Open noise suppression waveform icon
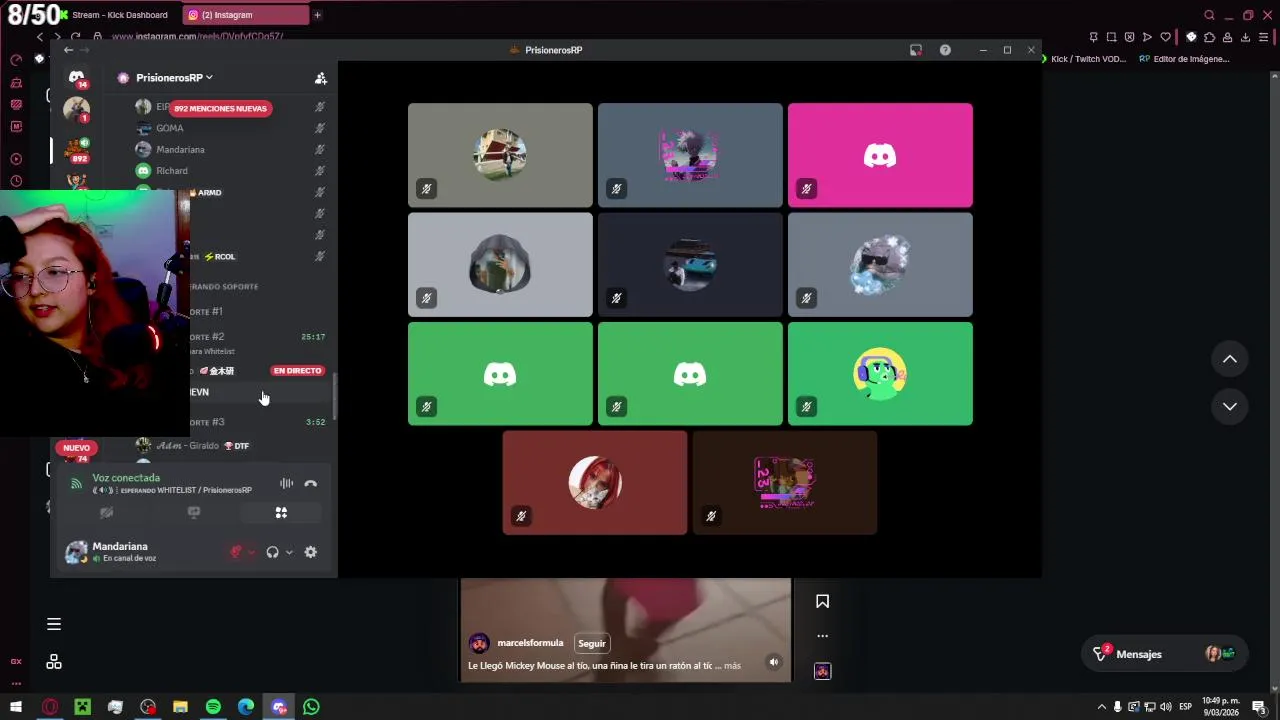This screenshot has width=1280, height=720. 286,484
